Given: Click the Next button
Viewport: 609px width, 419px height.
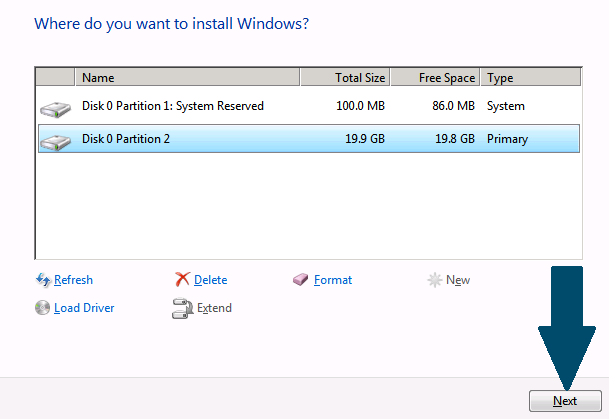Looking at the screenshot, I should [x=565, y=401].
